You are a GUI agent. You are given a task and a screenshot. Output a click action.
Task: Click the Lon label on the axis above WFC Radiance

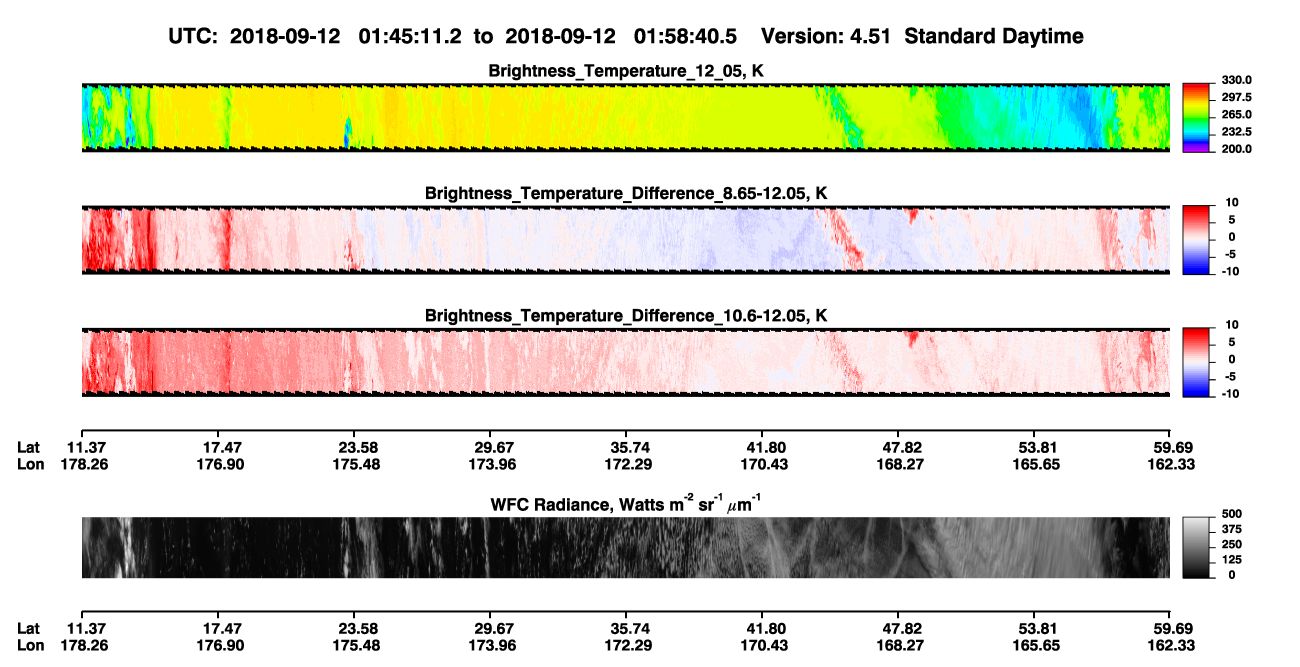click(29, 465)
